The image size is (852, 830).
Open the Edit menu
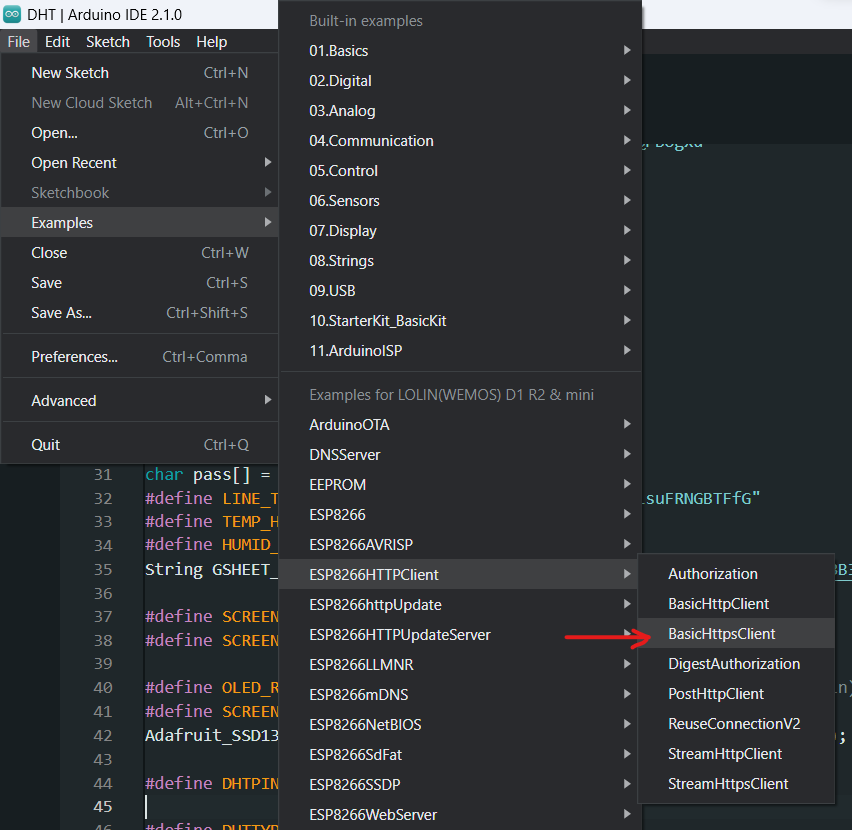57,42
